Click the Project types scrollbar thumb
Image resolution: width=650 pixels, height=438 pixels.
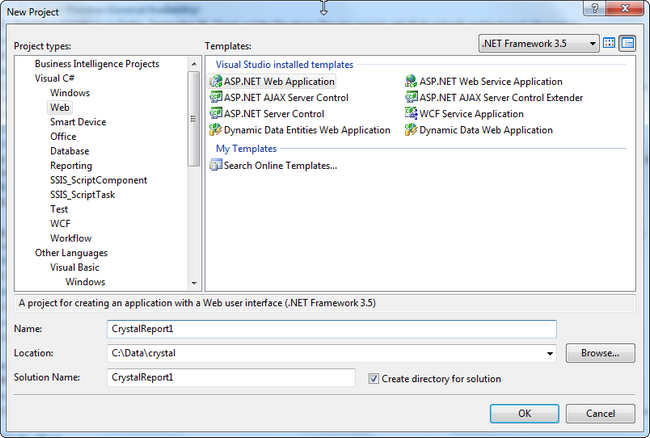[x=194, y=119]
